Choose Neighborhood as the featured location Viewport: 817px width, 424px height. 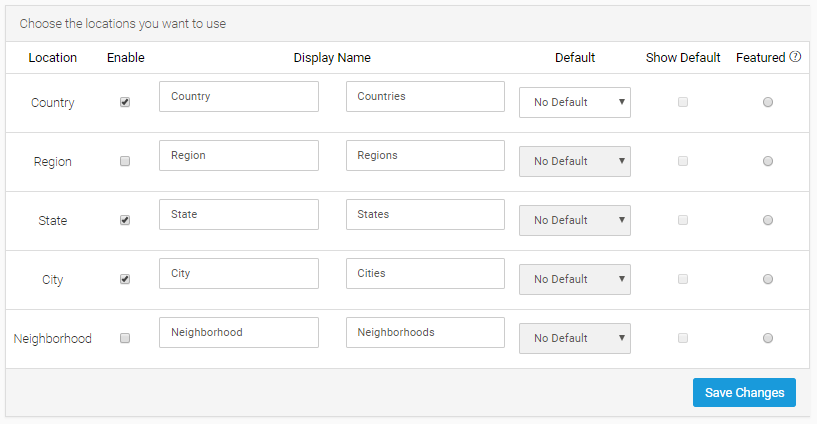click(x=768, y=338)
